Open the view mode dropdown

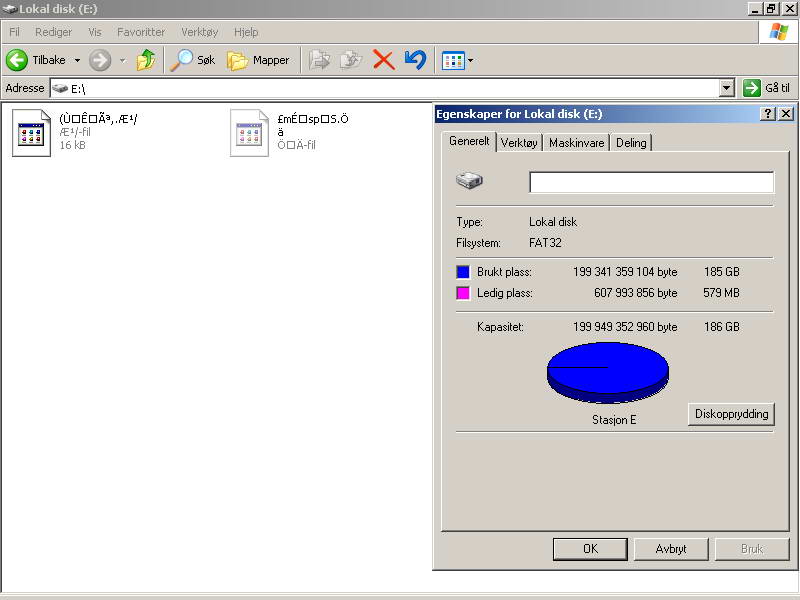coord(471,61)
